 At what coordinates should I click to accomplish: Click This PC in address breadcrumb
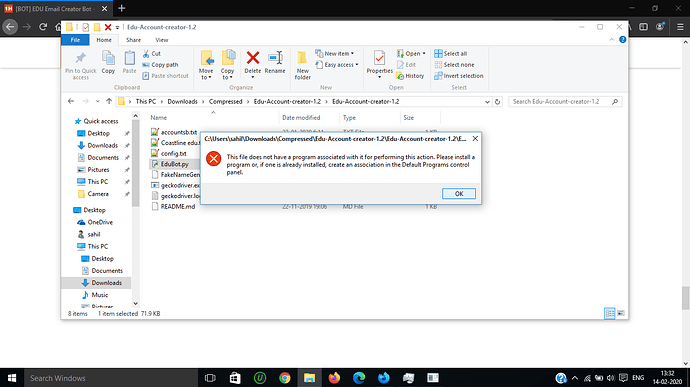click(146, 102)
